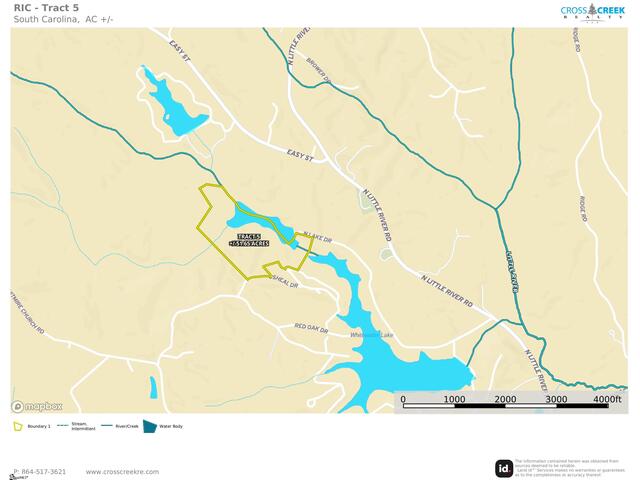Click the Boundary 1 legend icon
This screenshot has height=480, width=640.
click(x=18, y=427)
